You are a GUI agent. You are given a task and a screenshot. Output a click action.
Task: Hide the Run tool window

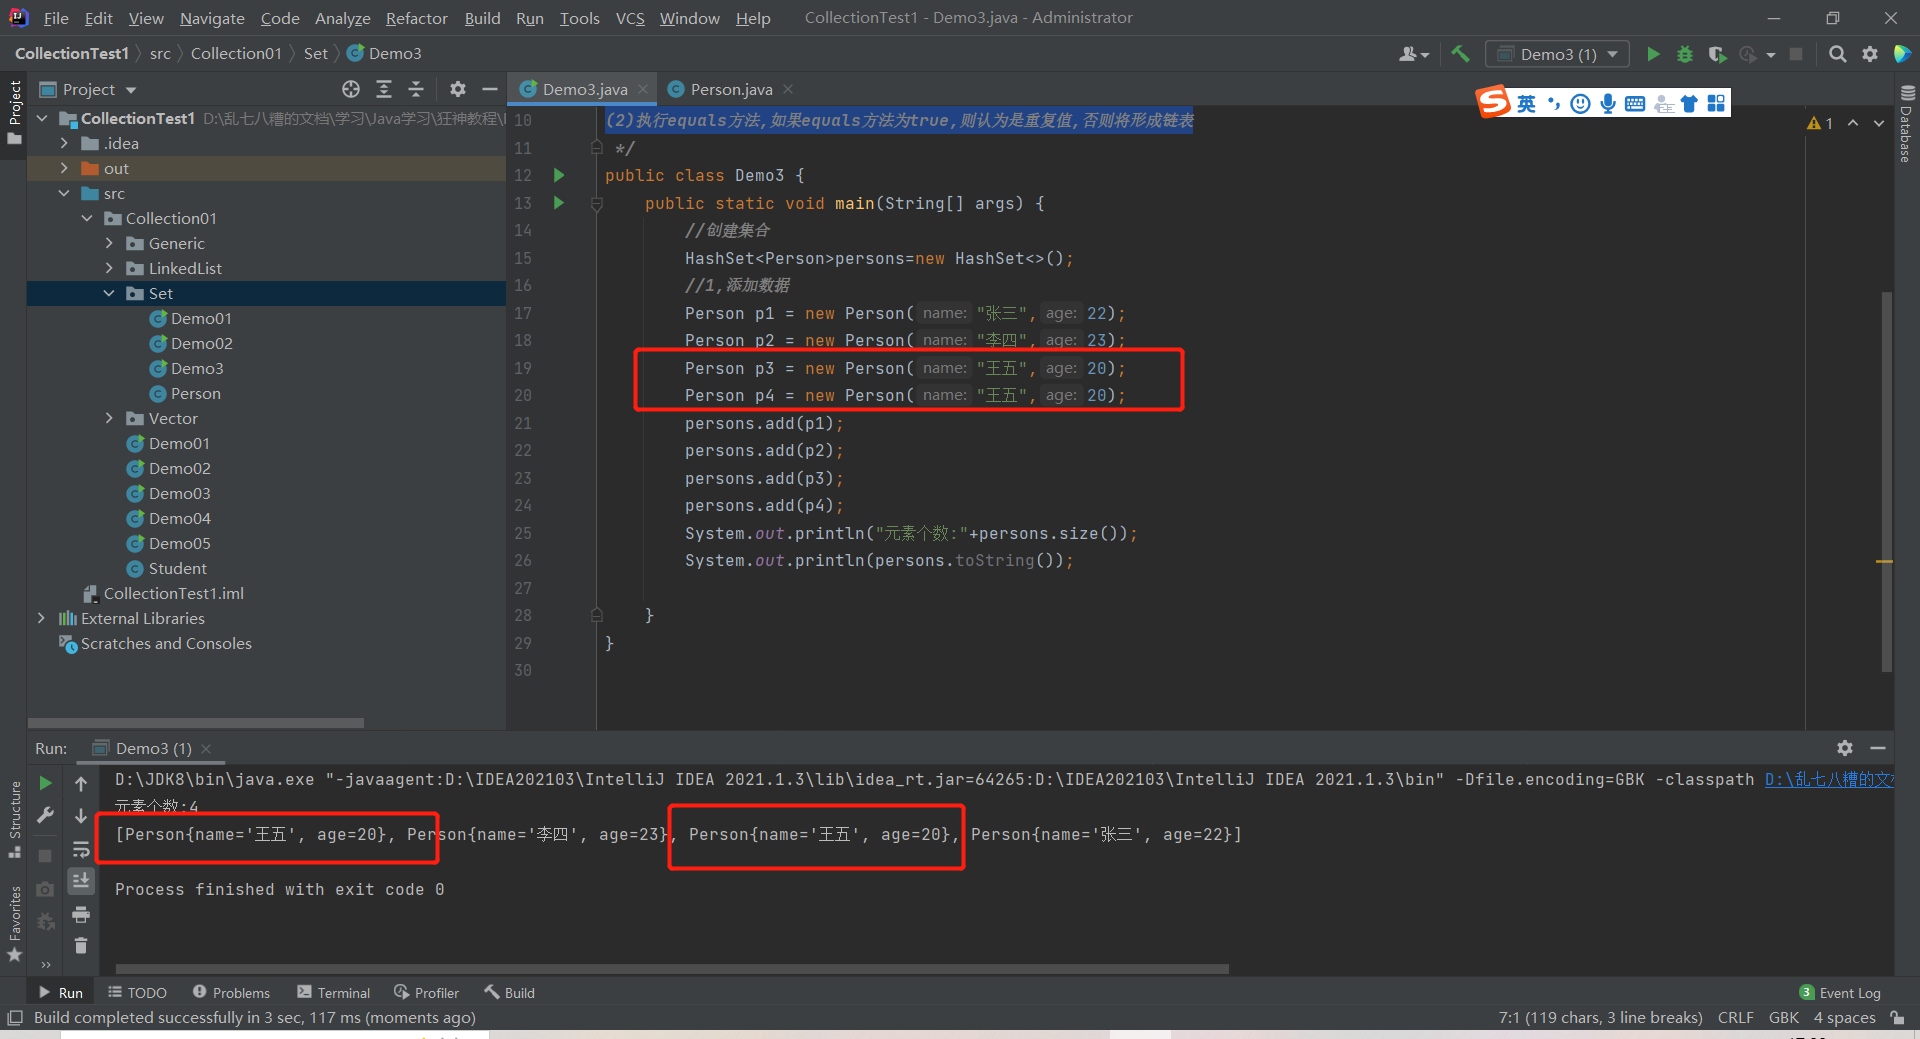point(1878,748)
